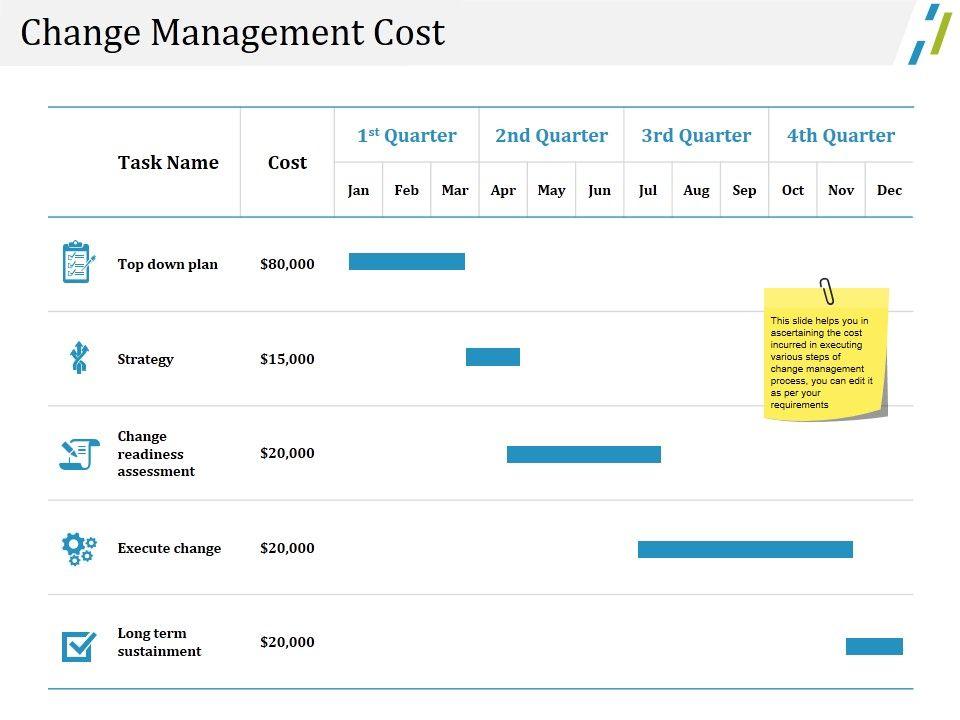Select the Task Name column header
The width and height of the screenshot is (960, 720).
tap(168, 162)
